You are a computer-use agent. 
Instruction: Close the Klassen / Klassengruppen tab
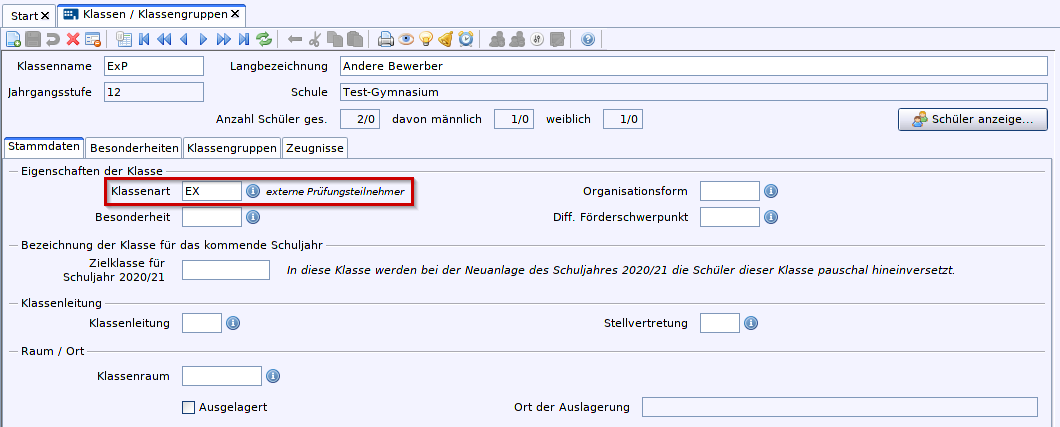[235, 14]
